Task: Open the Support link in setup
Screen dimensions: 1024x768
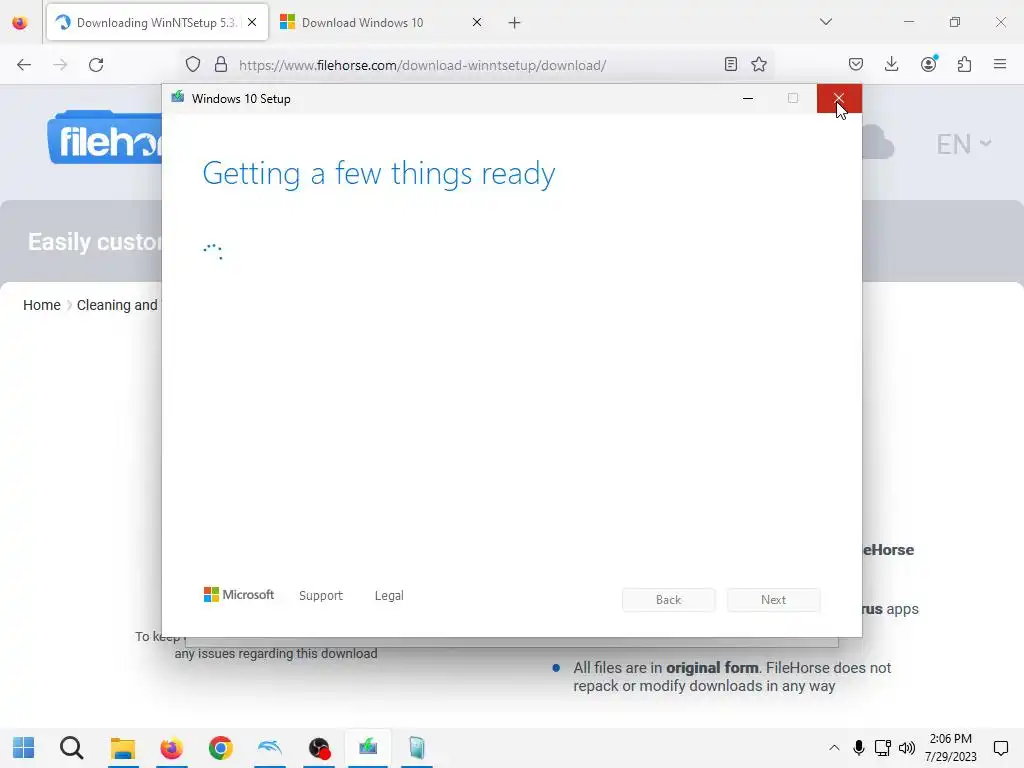Action: point(321,596)
